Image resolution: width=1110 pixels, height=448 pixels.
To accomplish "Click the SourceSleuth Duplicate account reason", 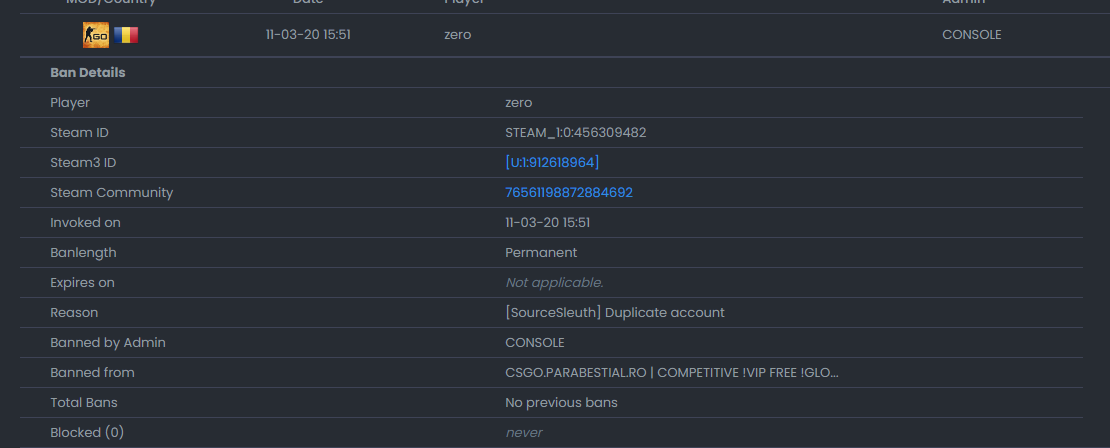I will [x=614, y=312].
